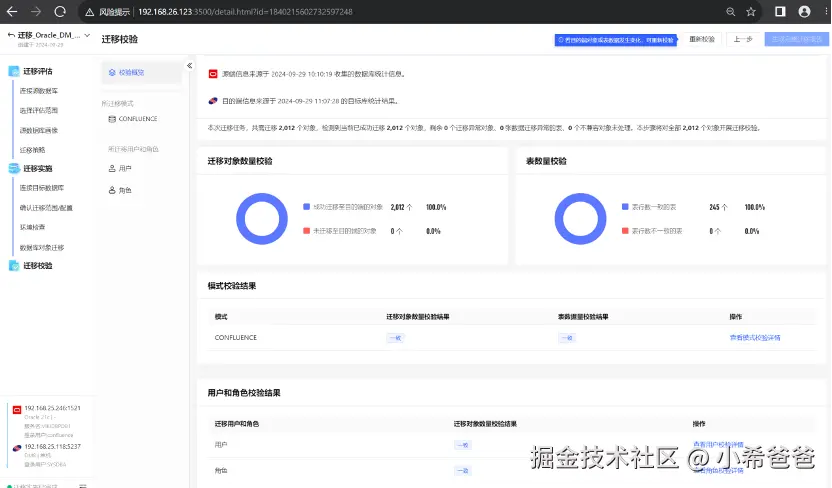Open the 确认迁移范围/配置 step
This screenshot has height=488, width=832.
tap(46, 208)
